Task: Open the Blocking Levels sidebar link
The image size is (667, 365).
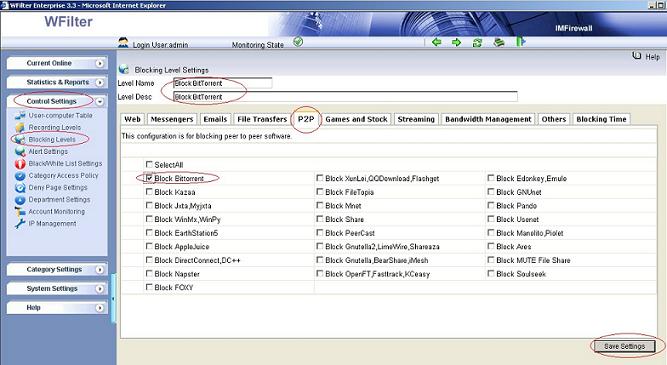Action: 52,140
